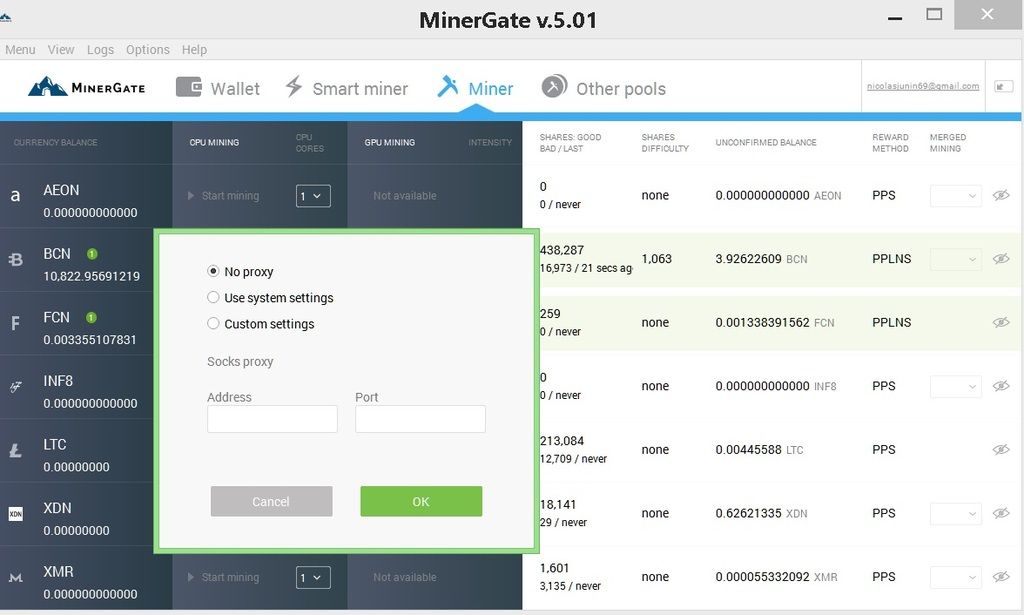Open the AEON CPU cores dropdown
Viewport: 1024px width, 615px height.
point(313,196)
